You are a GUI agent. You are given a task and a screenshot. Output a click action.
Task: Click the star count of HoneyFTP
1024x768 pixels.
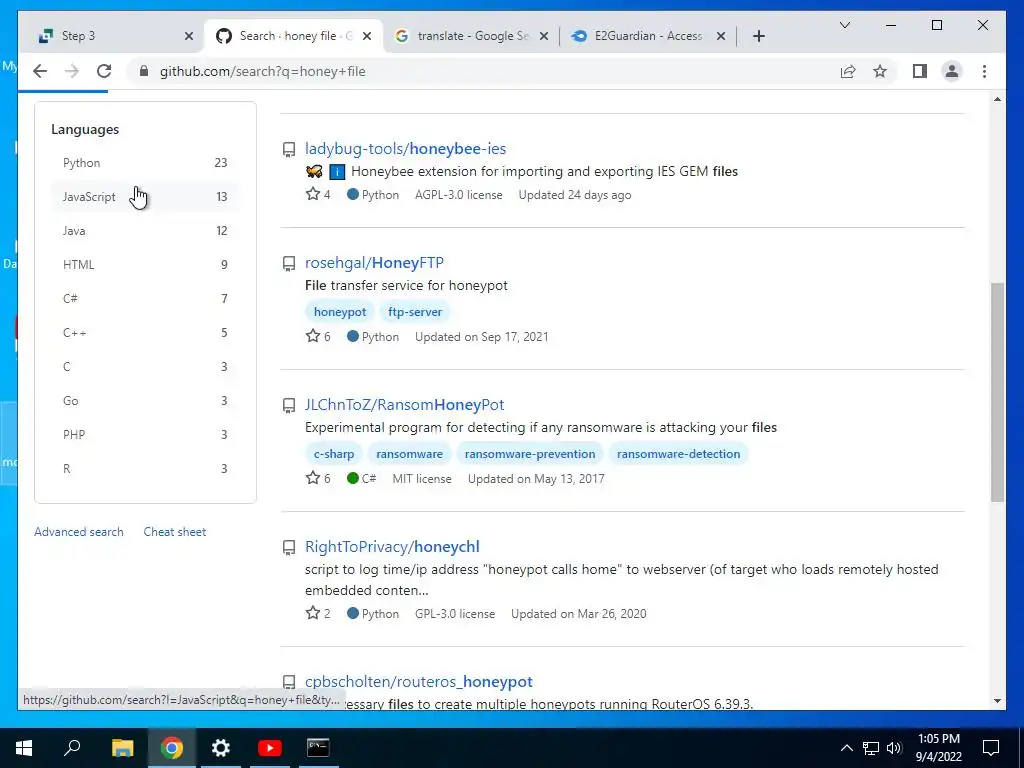[318, 336]
